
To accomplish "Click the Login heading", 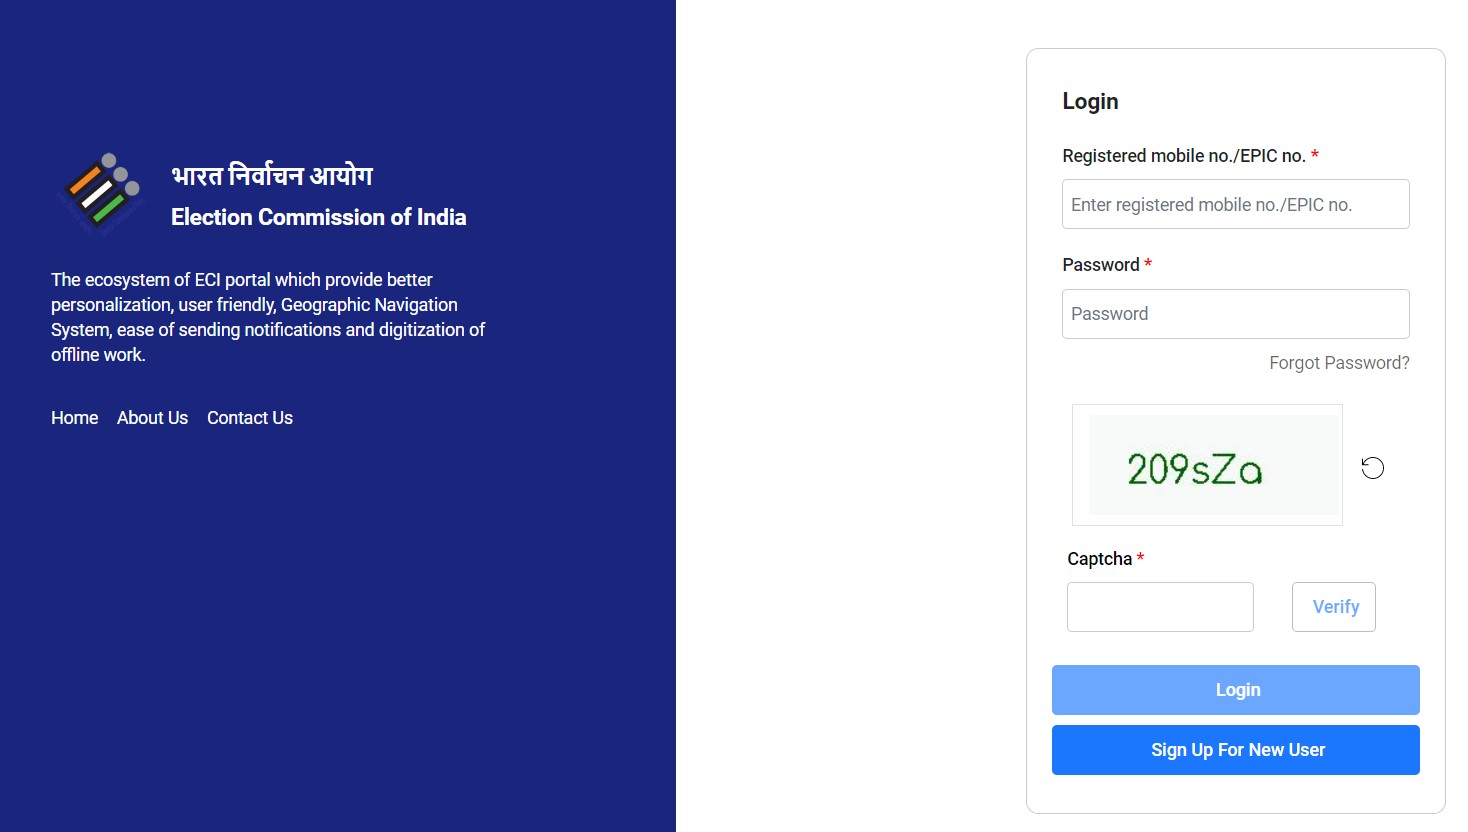I will 1090,100.
